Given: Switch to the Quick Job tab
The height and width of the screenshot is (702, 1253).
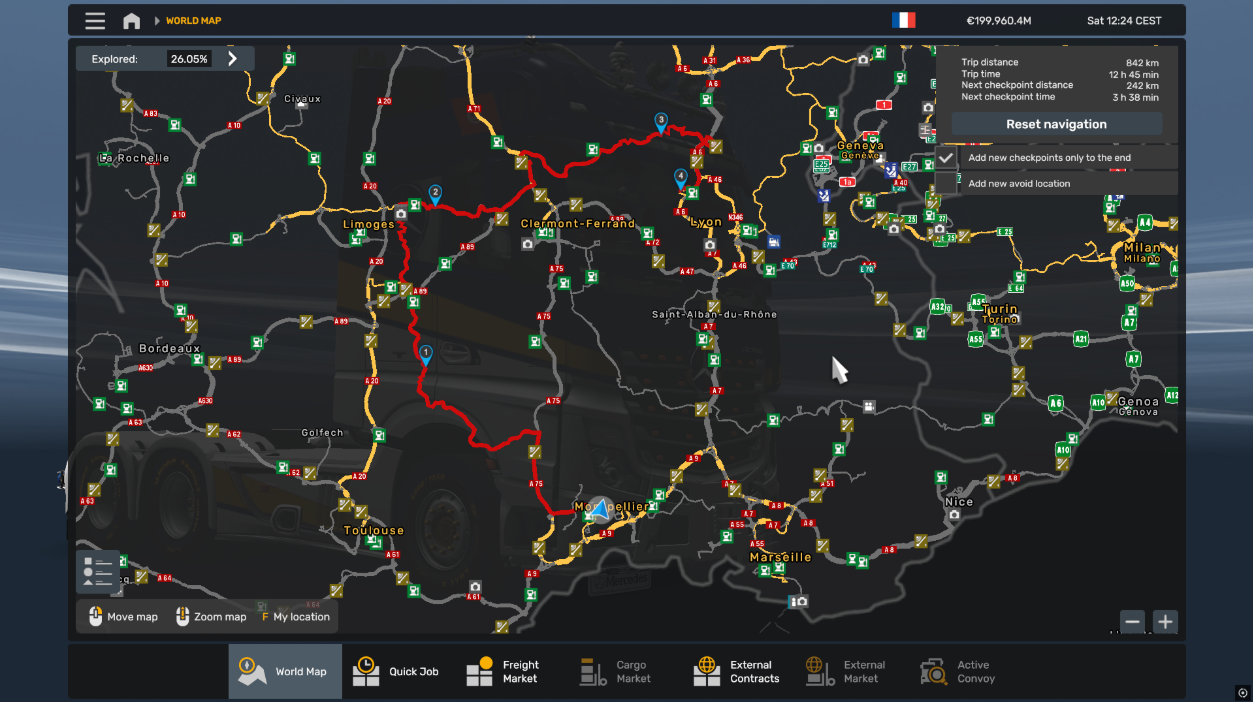Looking at the screenshot, I should point(397,671).
